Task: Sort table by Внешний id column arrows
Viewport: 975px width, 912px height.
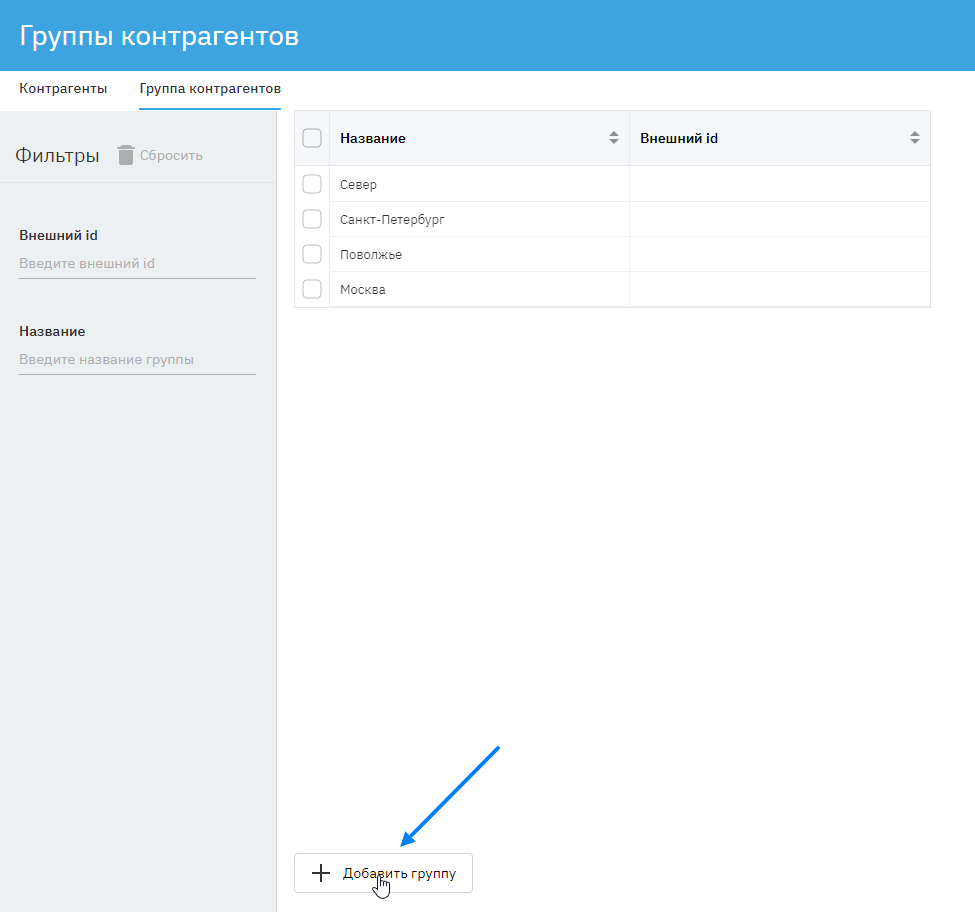Action: [x=914, y=138]
